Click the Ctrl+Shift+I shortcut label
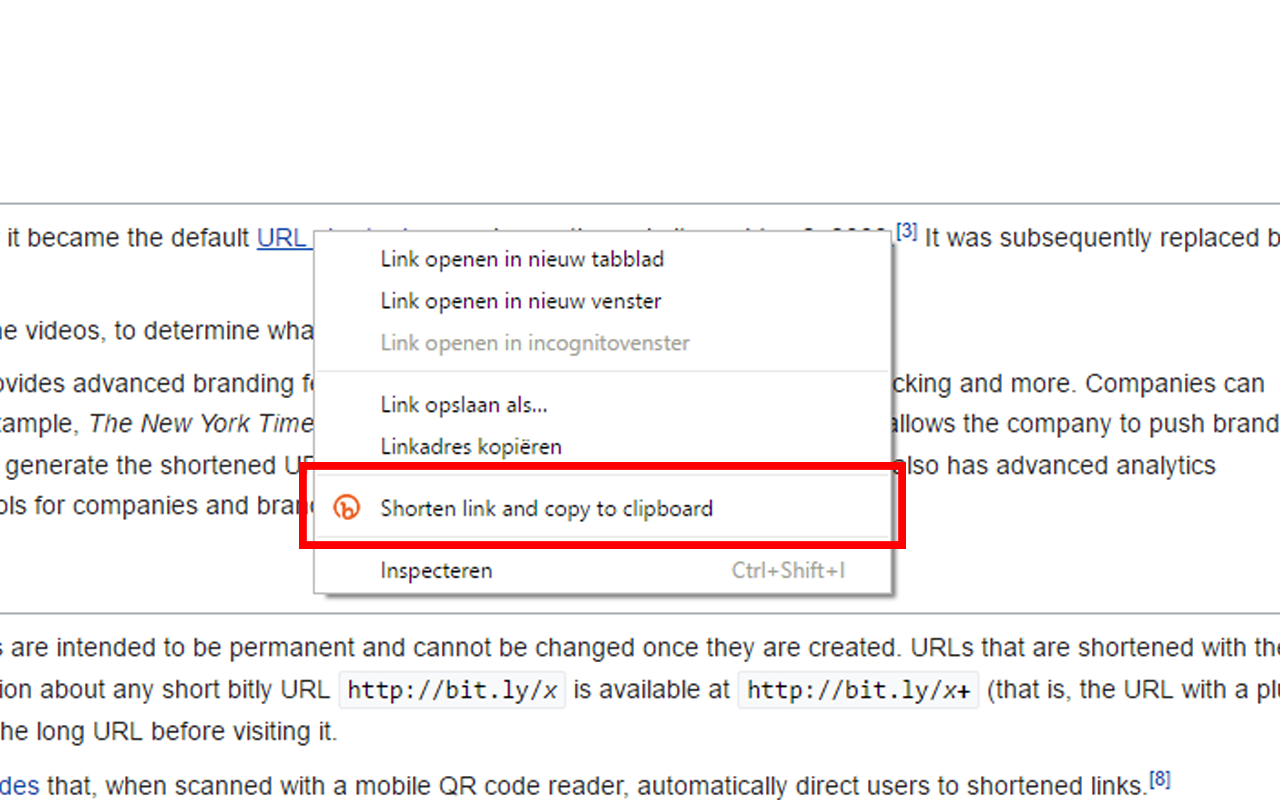The width and height of the screenshot is (1280, 800). pyautogui.click(x=788, y=571)
